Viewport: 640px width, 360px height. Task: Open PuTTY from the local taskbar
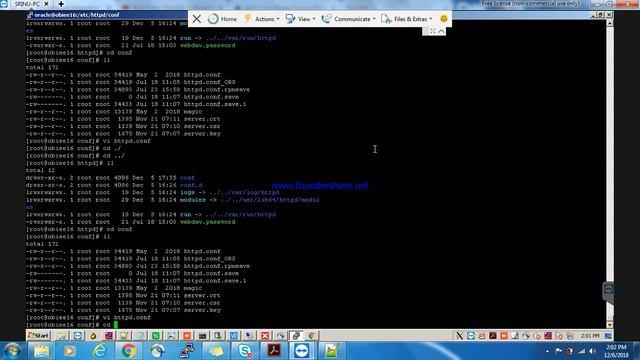(x=187, y=351)
